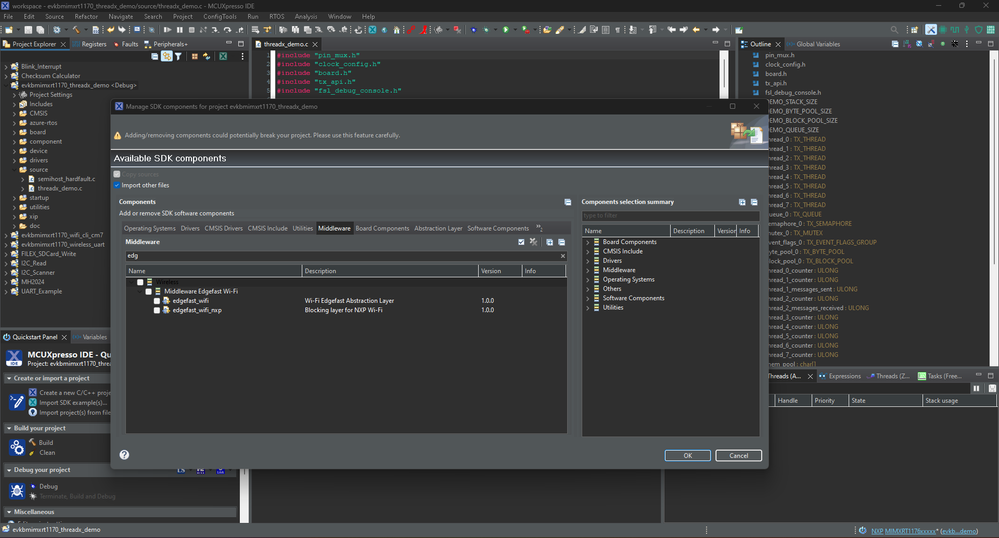Viewport: 999px width, 538px height.
Task: Clear the Middleware filter text with the X
Action: click(x=563, y=256)
